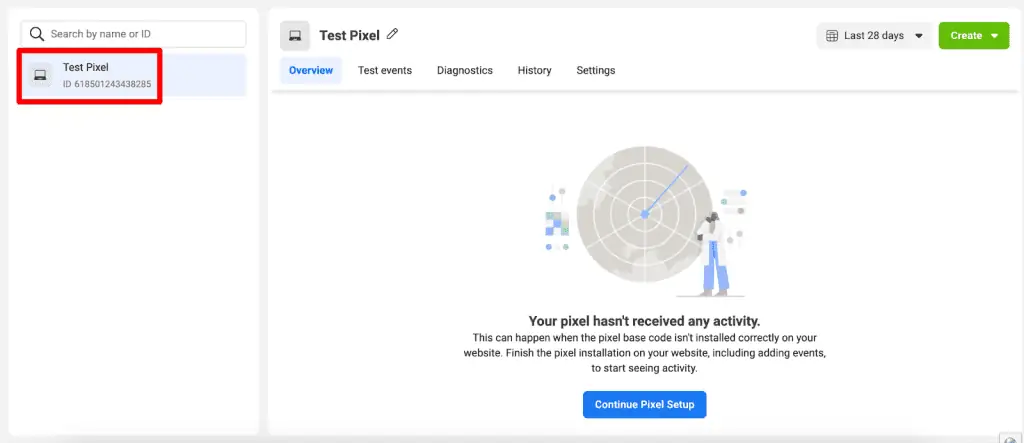Click the pixel device icon beside the page title
This screenshot has width=1024, height=443.
click(295, 36)
